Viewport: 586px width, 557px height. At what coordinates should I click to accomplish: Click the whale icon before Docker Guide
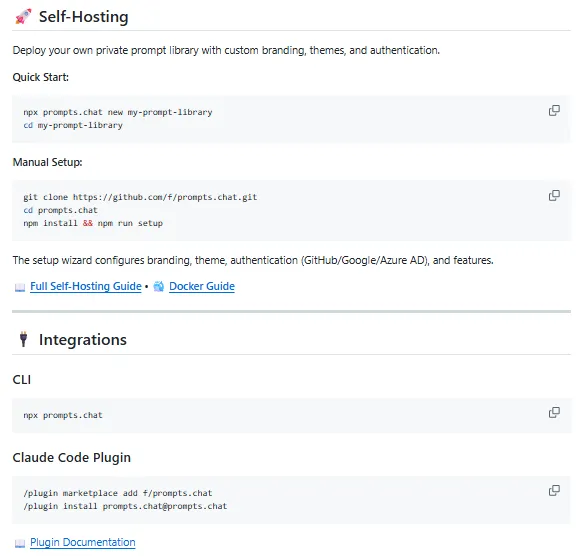click(159, 286)
